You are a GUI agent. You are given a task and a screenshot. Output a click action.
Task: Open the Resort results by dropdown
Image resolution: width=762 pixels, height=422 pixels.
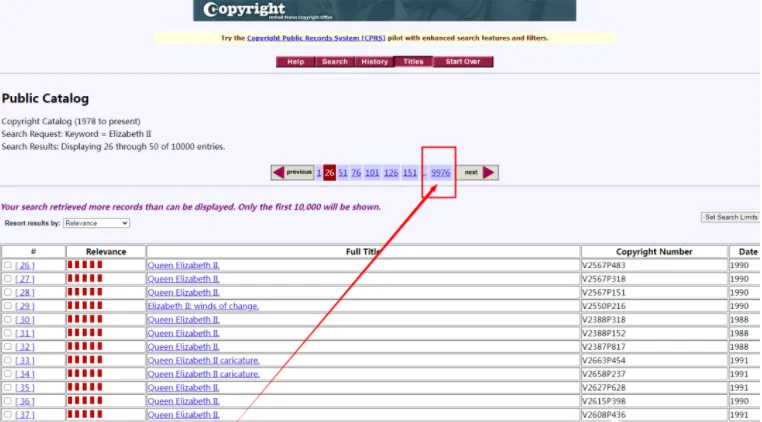96,223
